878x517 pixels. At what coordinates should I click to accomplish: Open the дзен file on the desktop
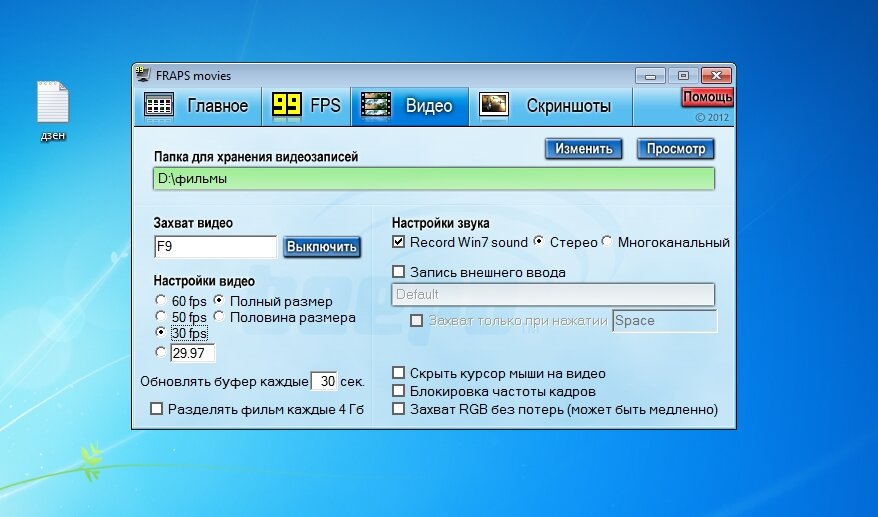[53, 111]
